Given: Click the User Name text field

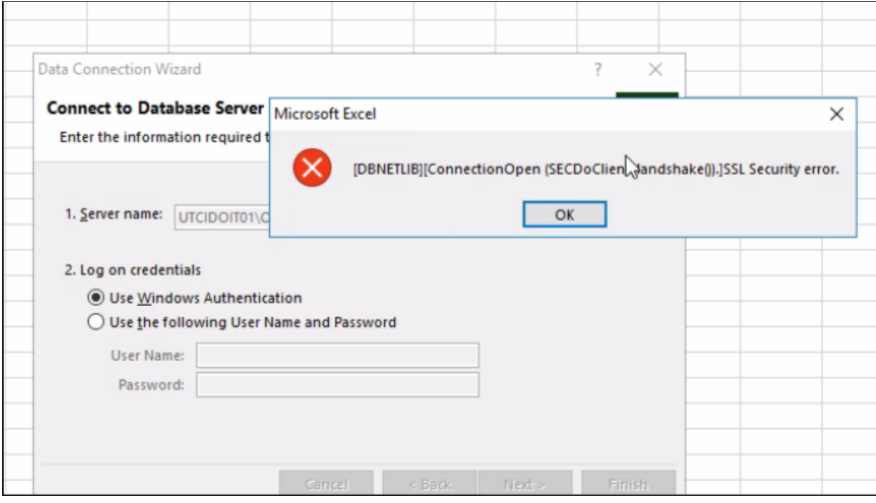Looking at the screenshot, I should [337, 355].
